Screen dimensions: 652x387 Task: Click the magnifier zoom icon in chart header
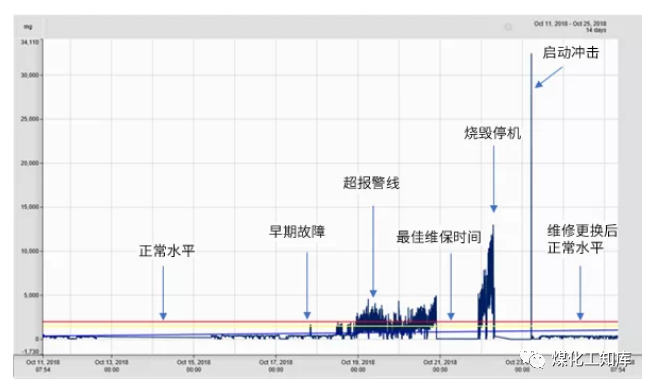tap(508, 27)
